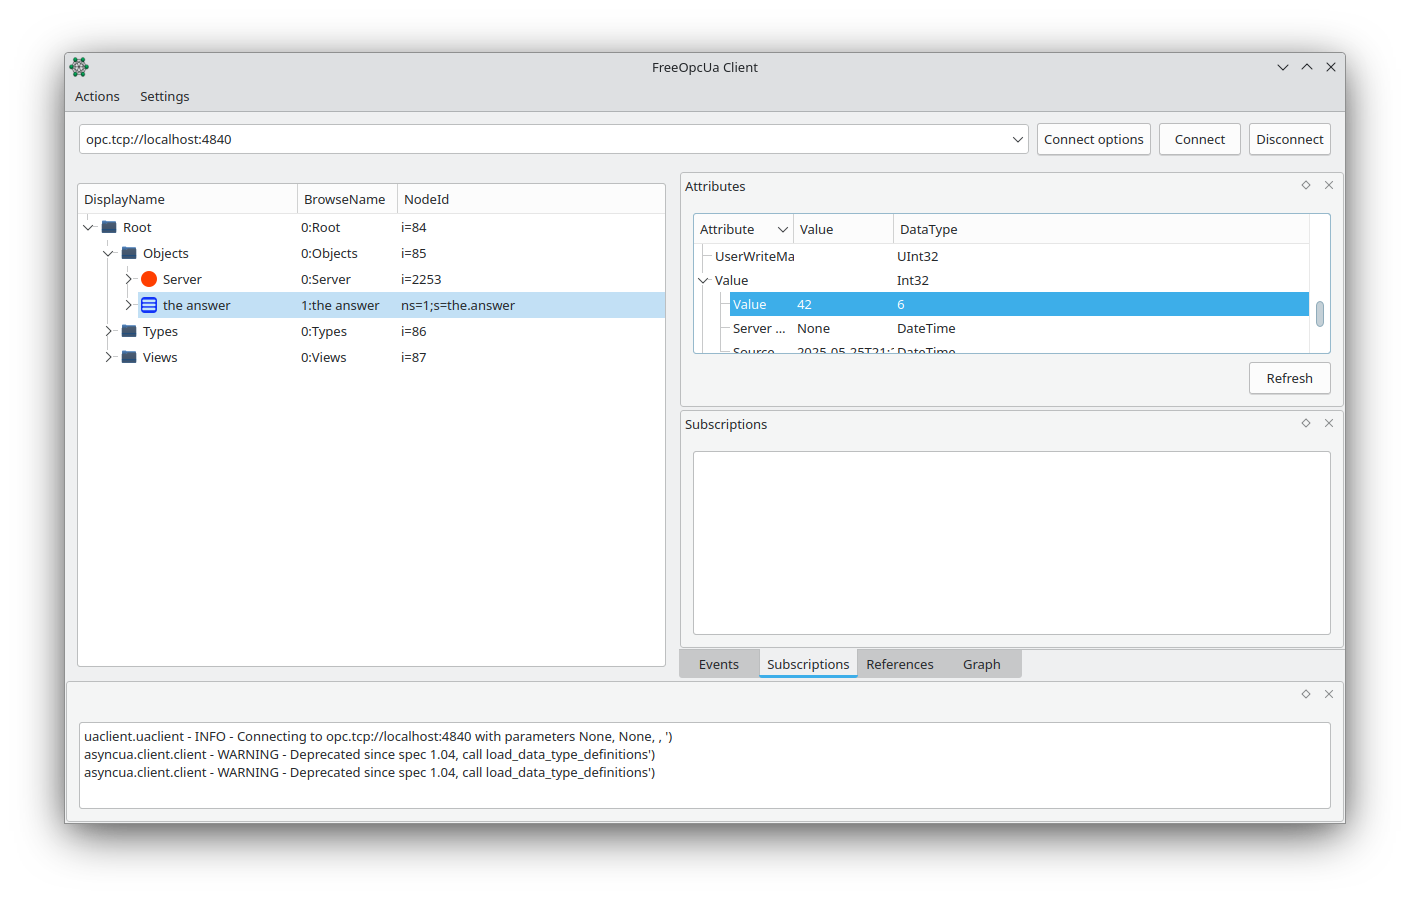
Task: Close the Attributes panel
Action: click(x=1329, y=185)
